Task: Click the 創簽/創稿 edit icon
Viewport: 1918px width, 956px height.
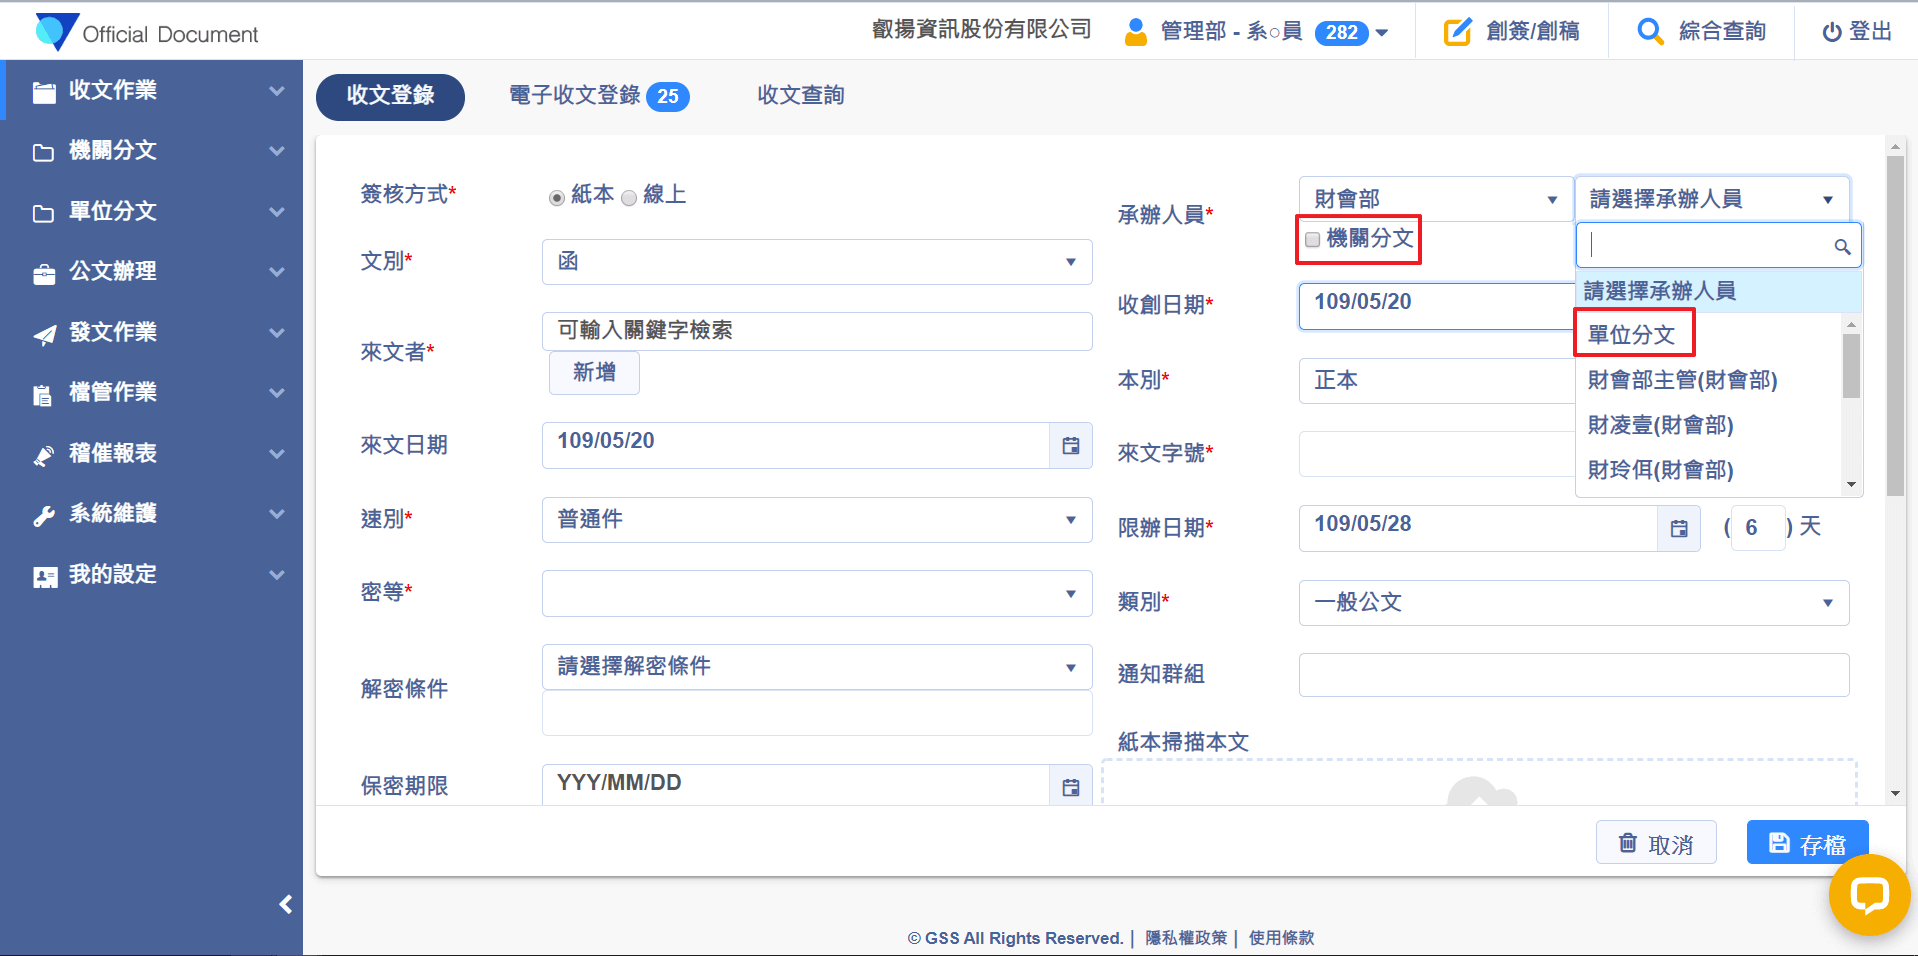Action: [1457, 32]
